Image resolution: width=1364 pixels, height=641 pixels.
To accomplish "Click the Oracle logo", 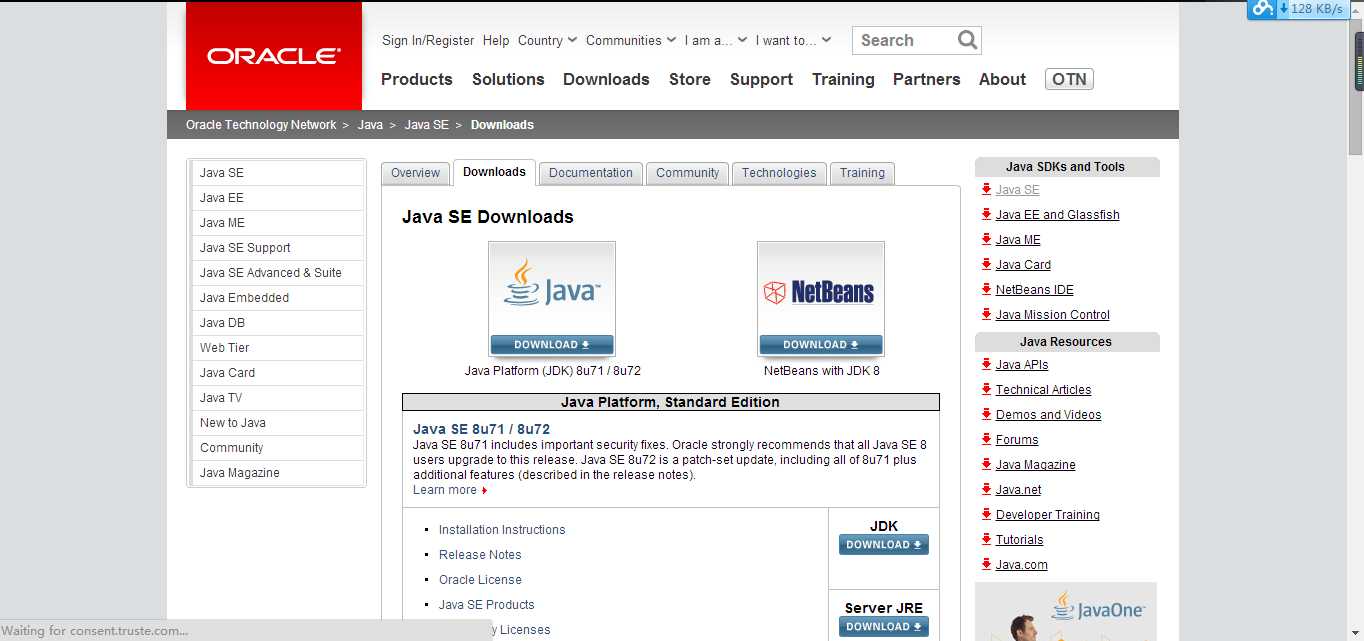I will pyautogui.click(x=273, y=56).
